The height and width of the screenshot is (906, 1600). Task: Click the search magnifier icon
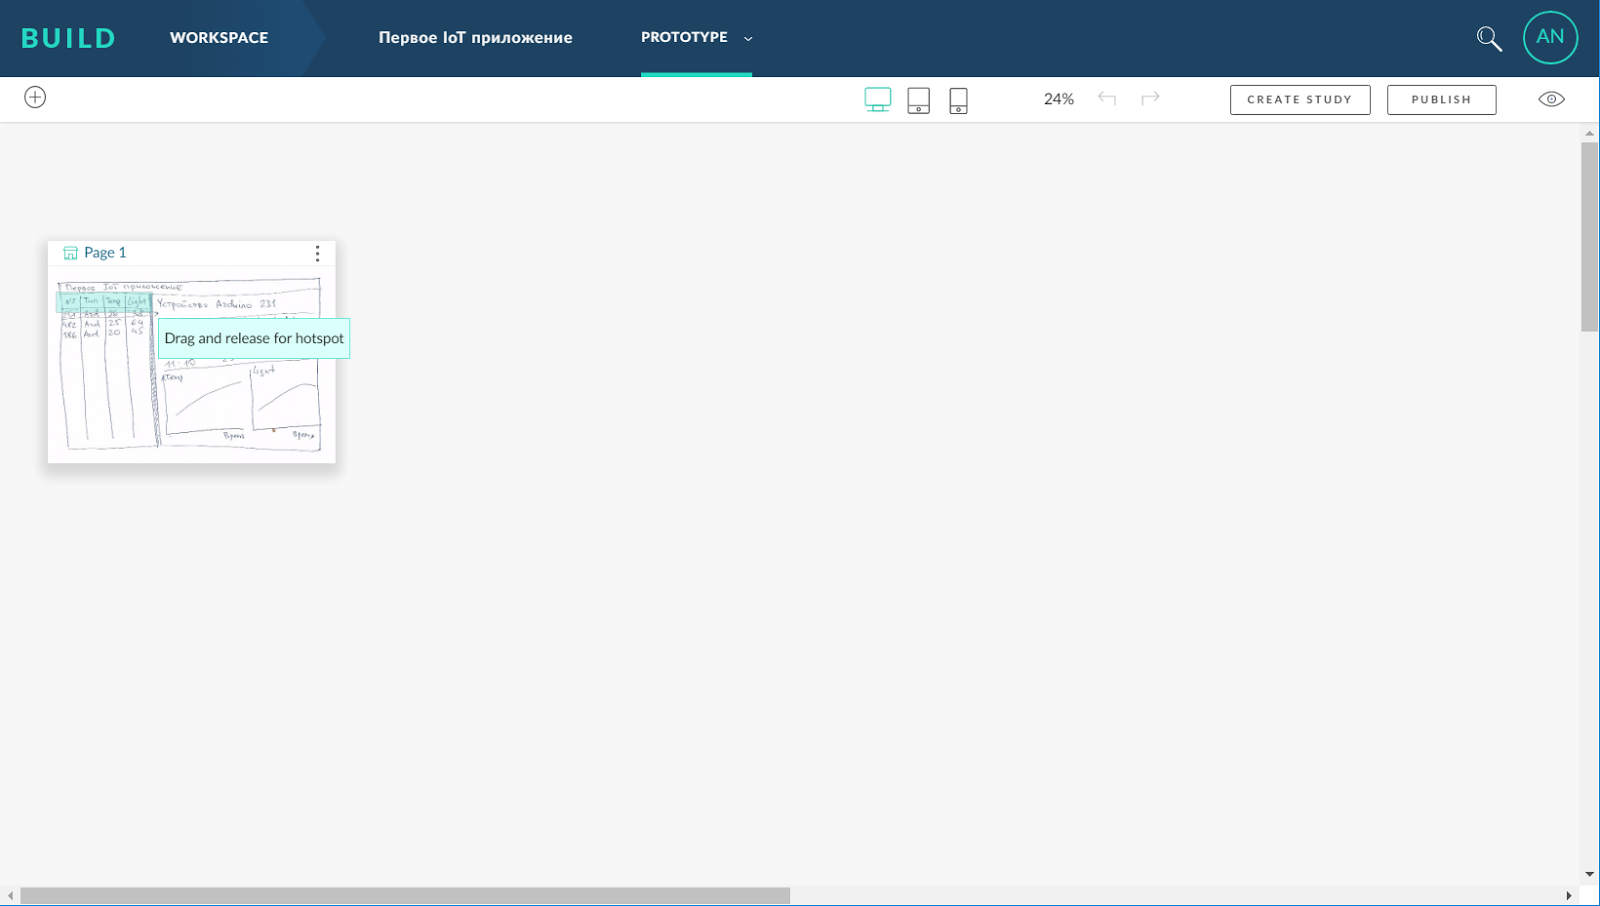tap(1488, 38)
